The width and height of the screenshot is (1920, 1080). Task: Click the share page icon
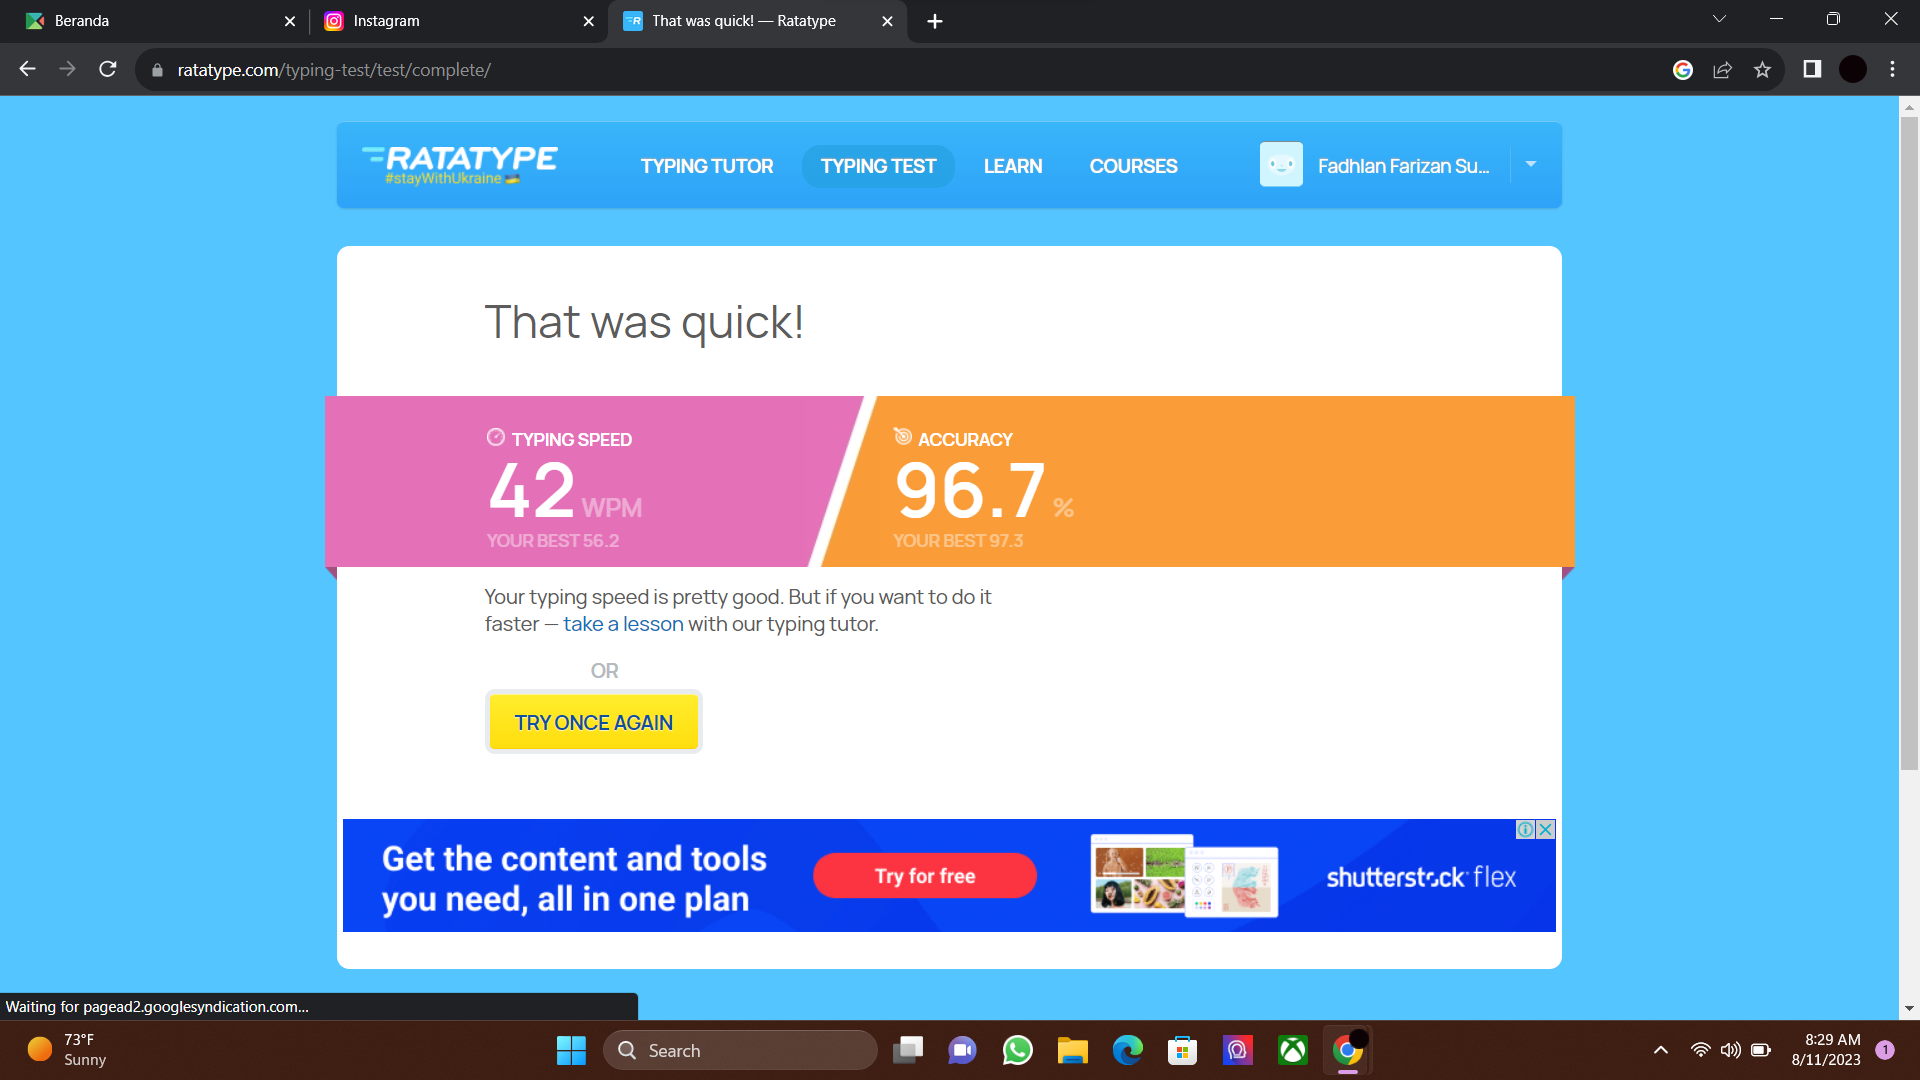[x=1722, y=70]
